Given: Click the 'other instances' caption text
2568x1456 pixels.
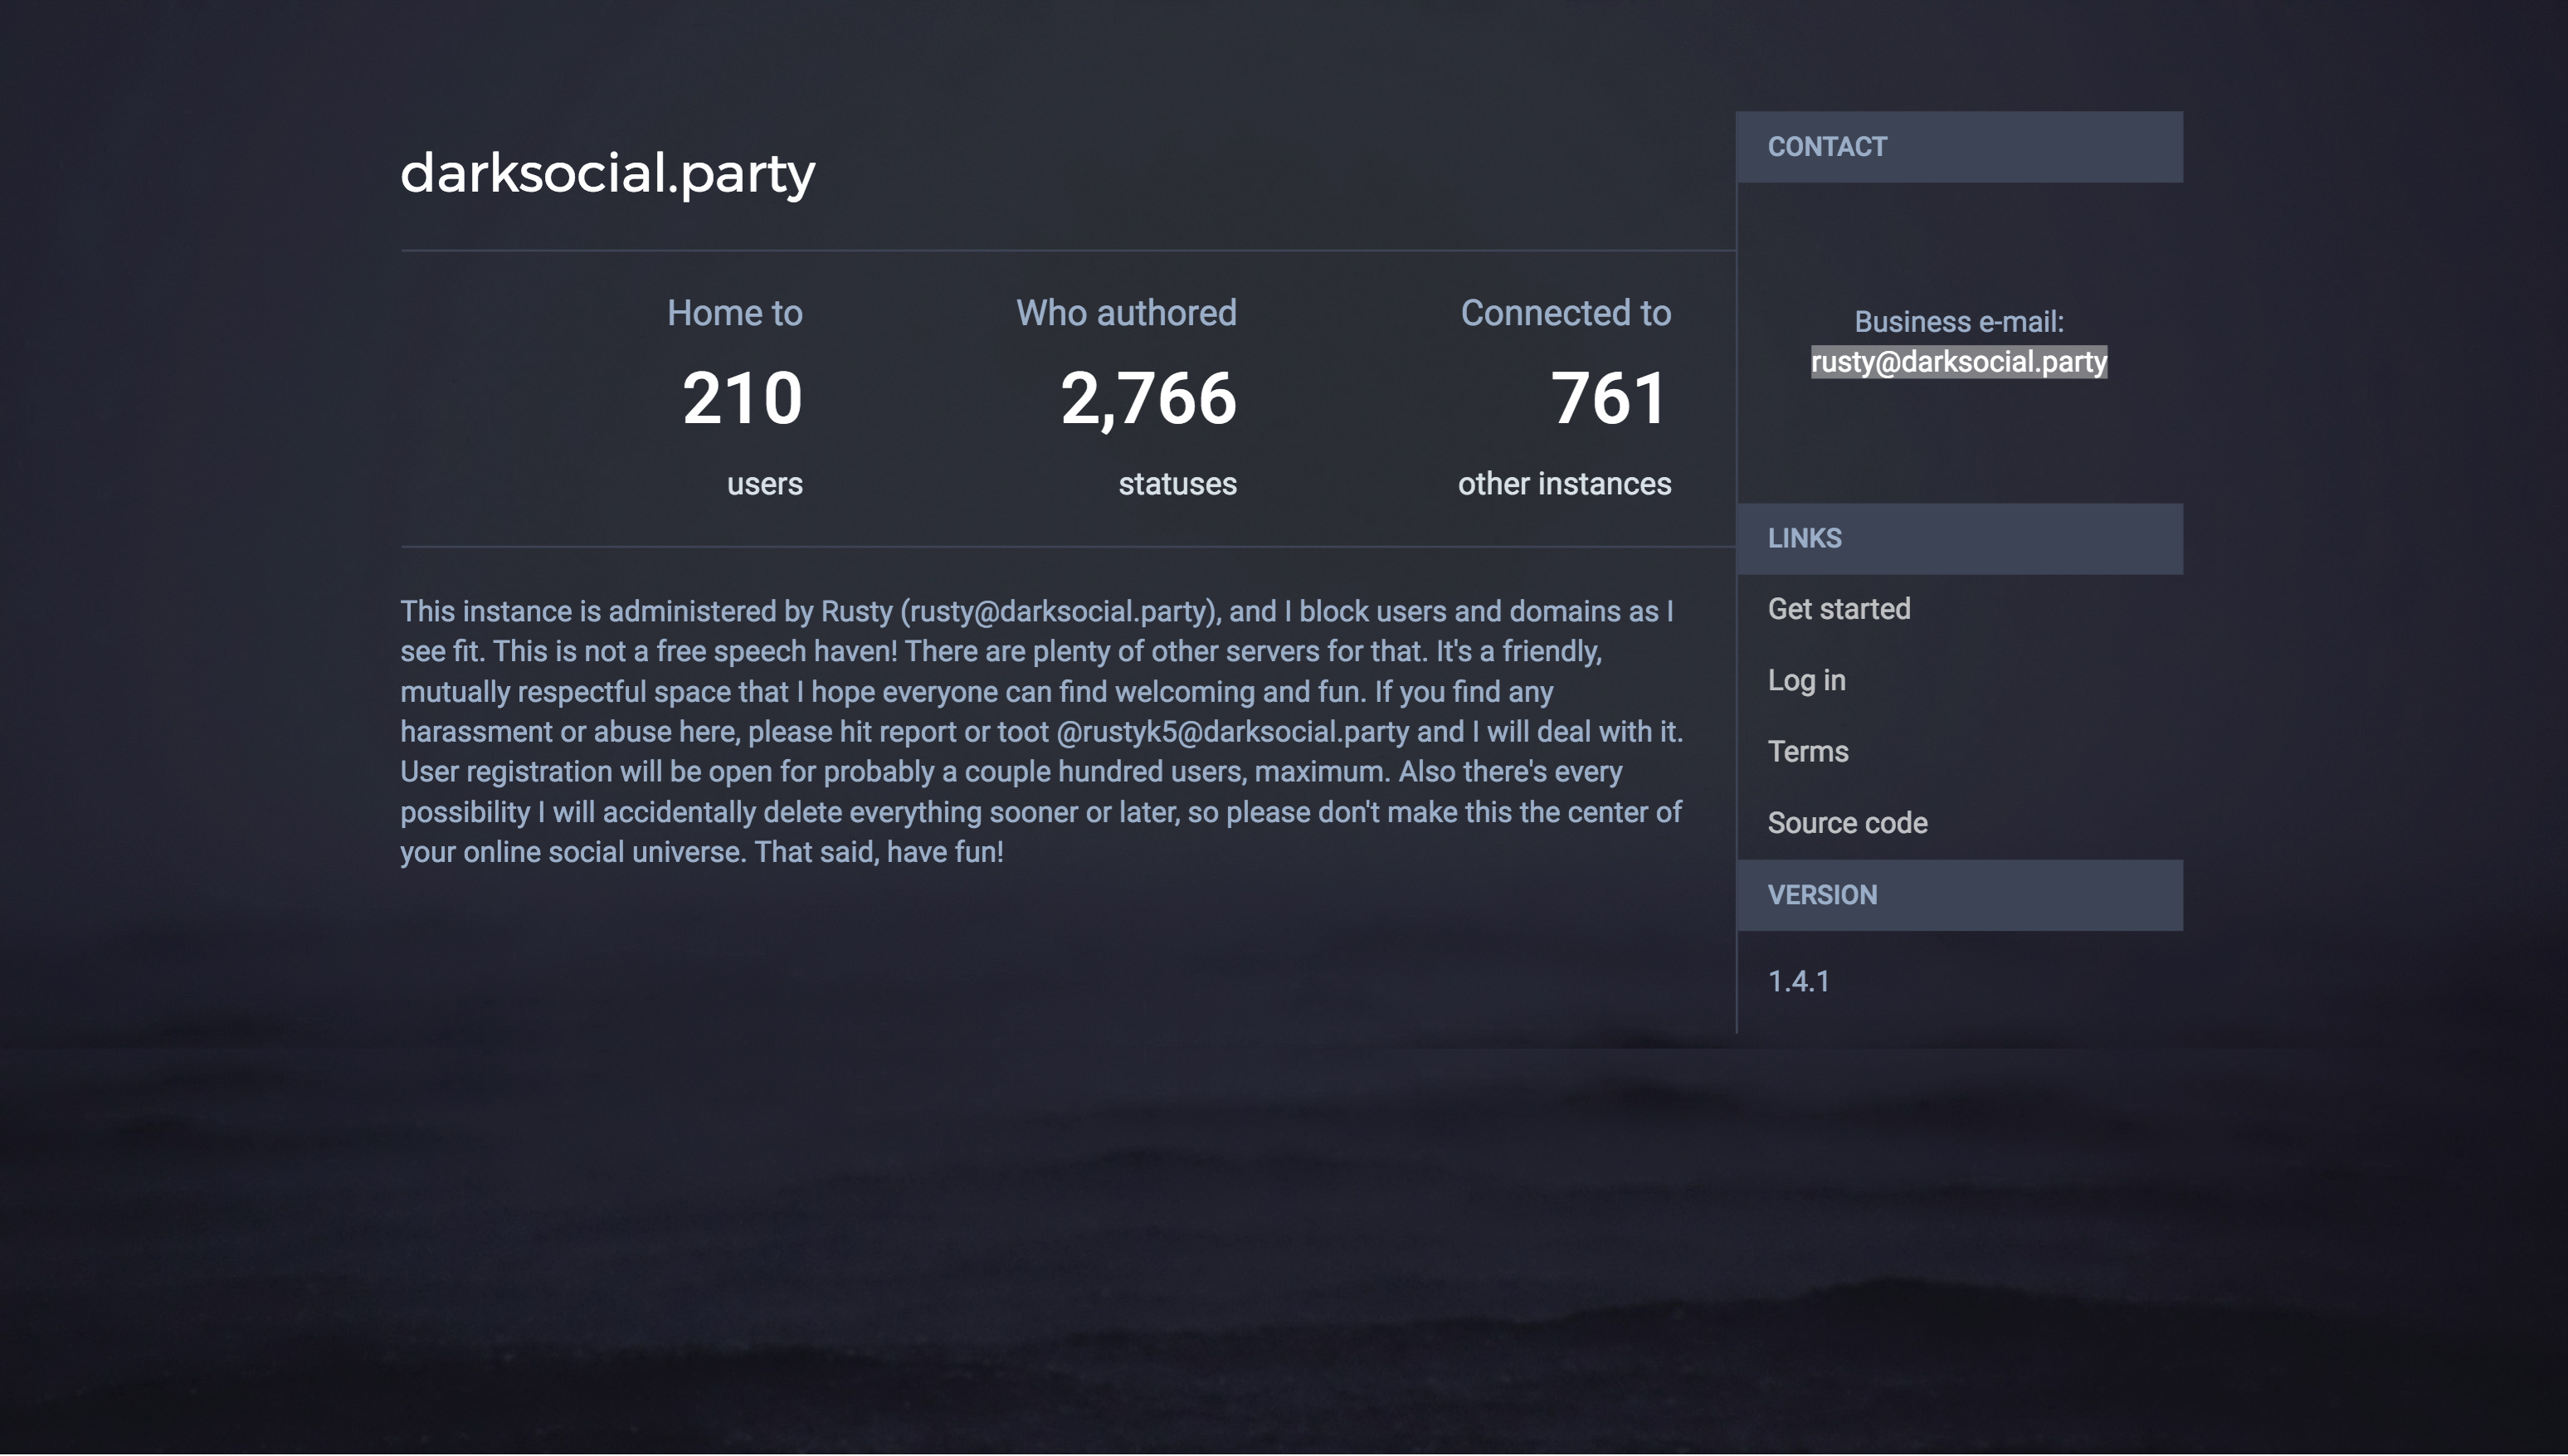Looking at the screenshot, I should 1564,484.
